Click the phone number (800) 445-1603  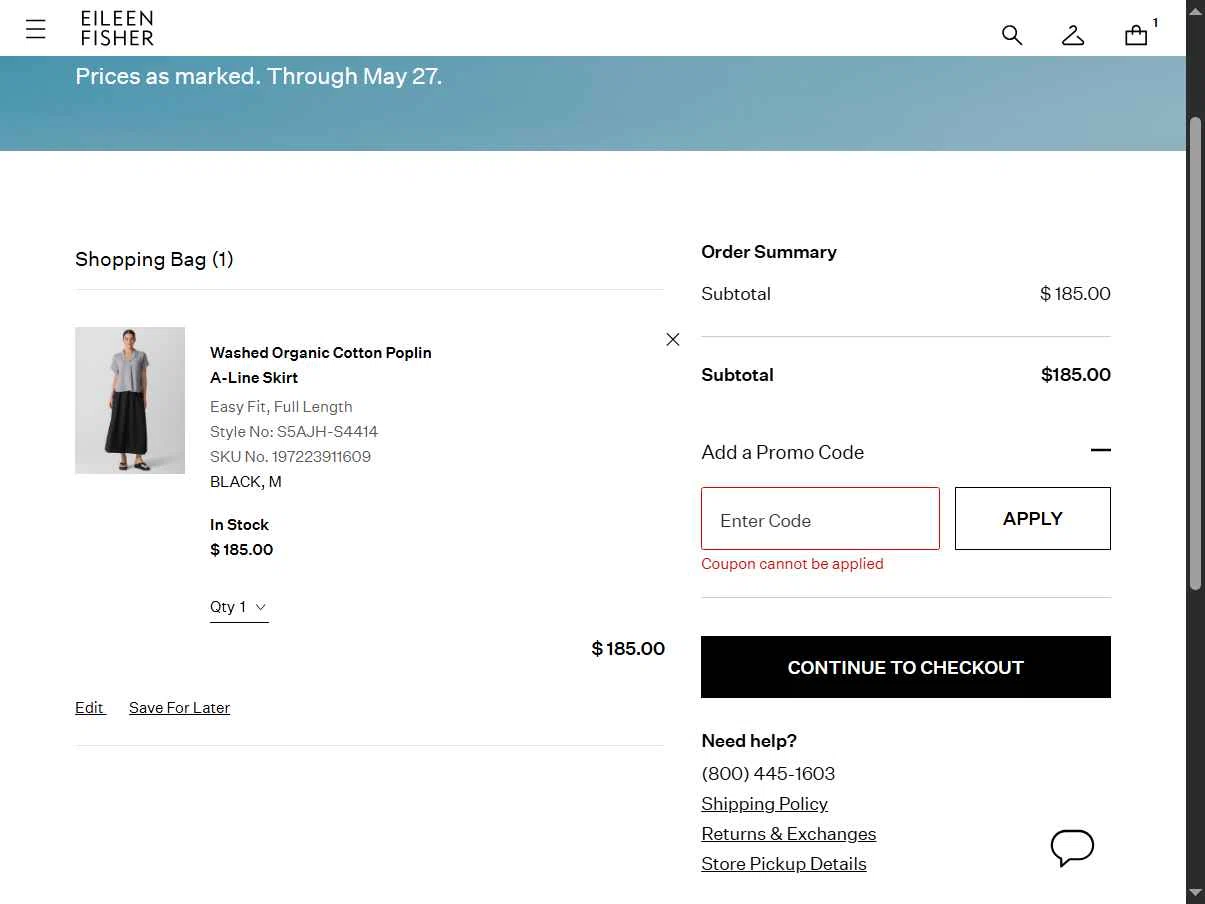(768, 774)
